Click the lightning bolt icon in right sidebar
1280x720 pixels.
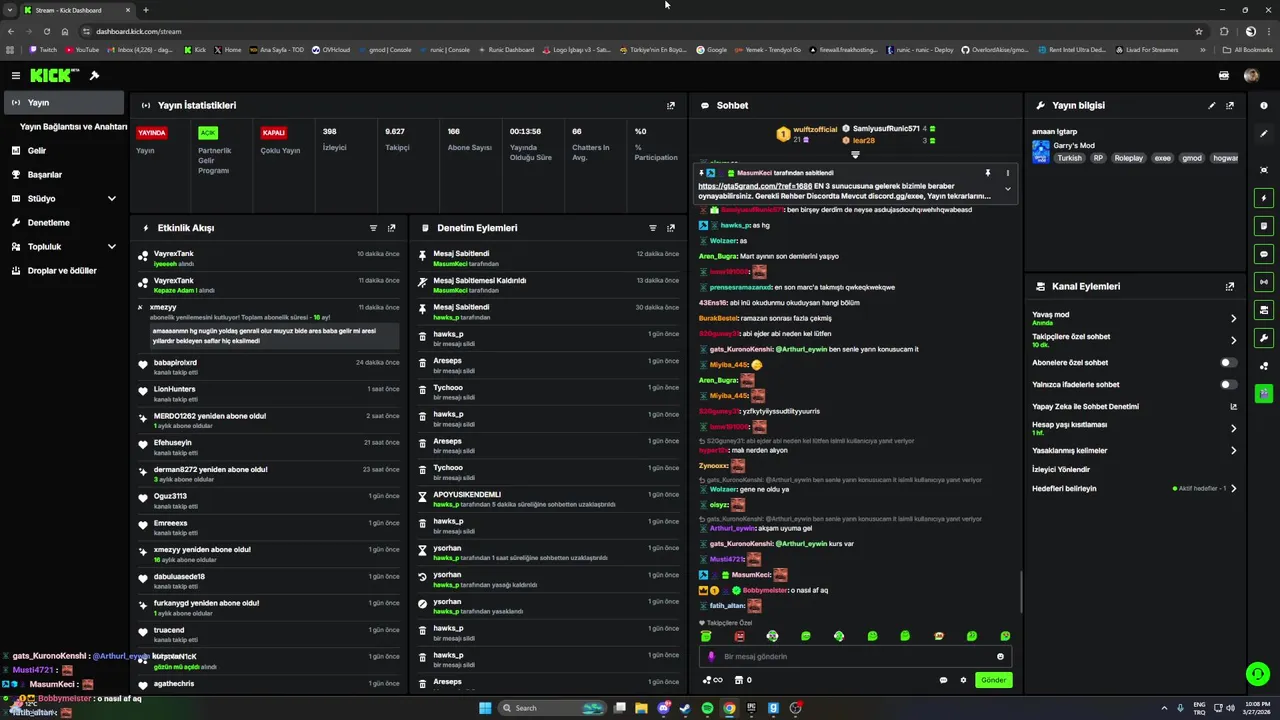pyautogui.click(x=1264, y=198)
